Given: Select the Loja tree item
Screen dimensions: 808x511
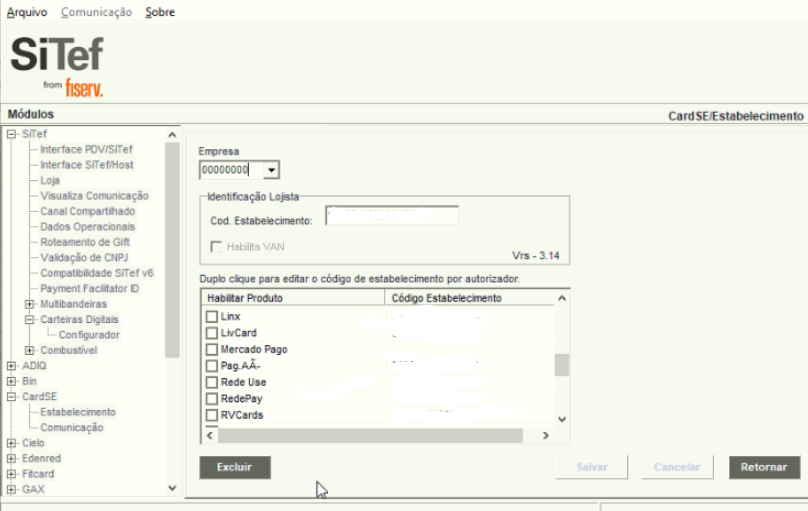Looking at the screenshot, I should [x=50, y=180].
